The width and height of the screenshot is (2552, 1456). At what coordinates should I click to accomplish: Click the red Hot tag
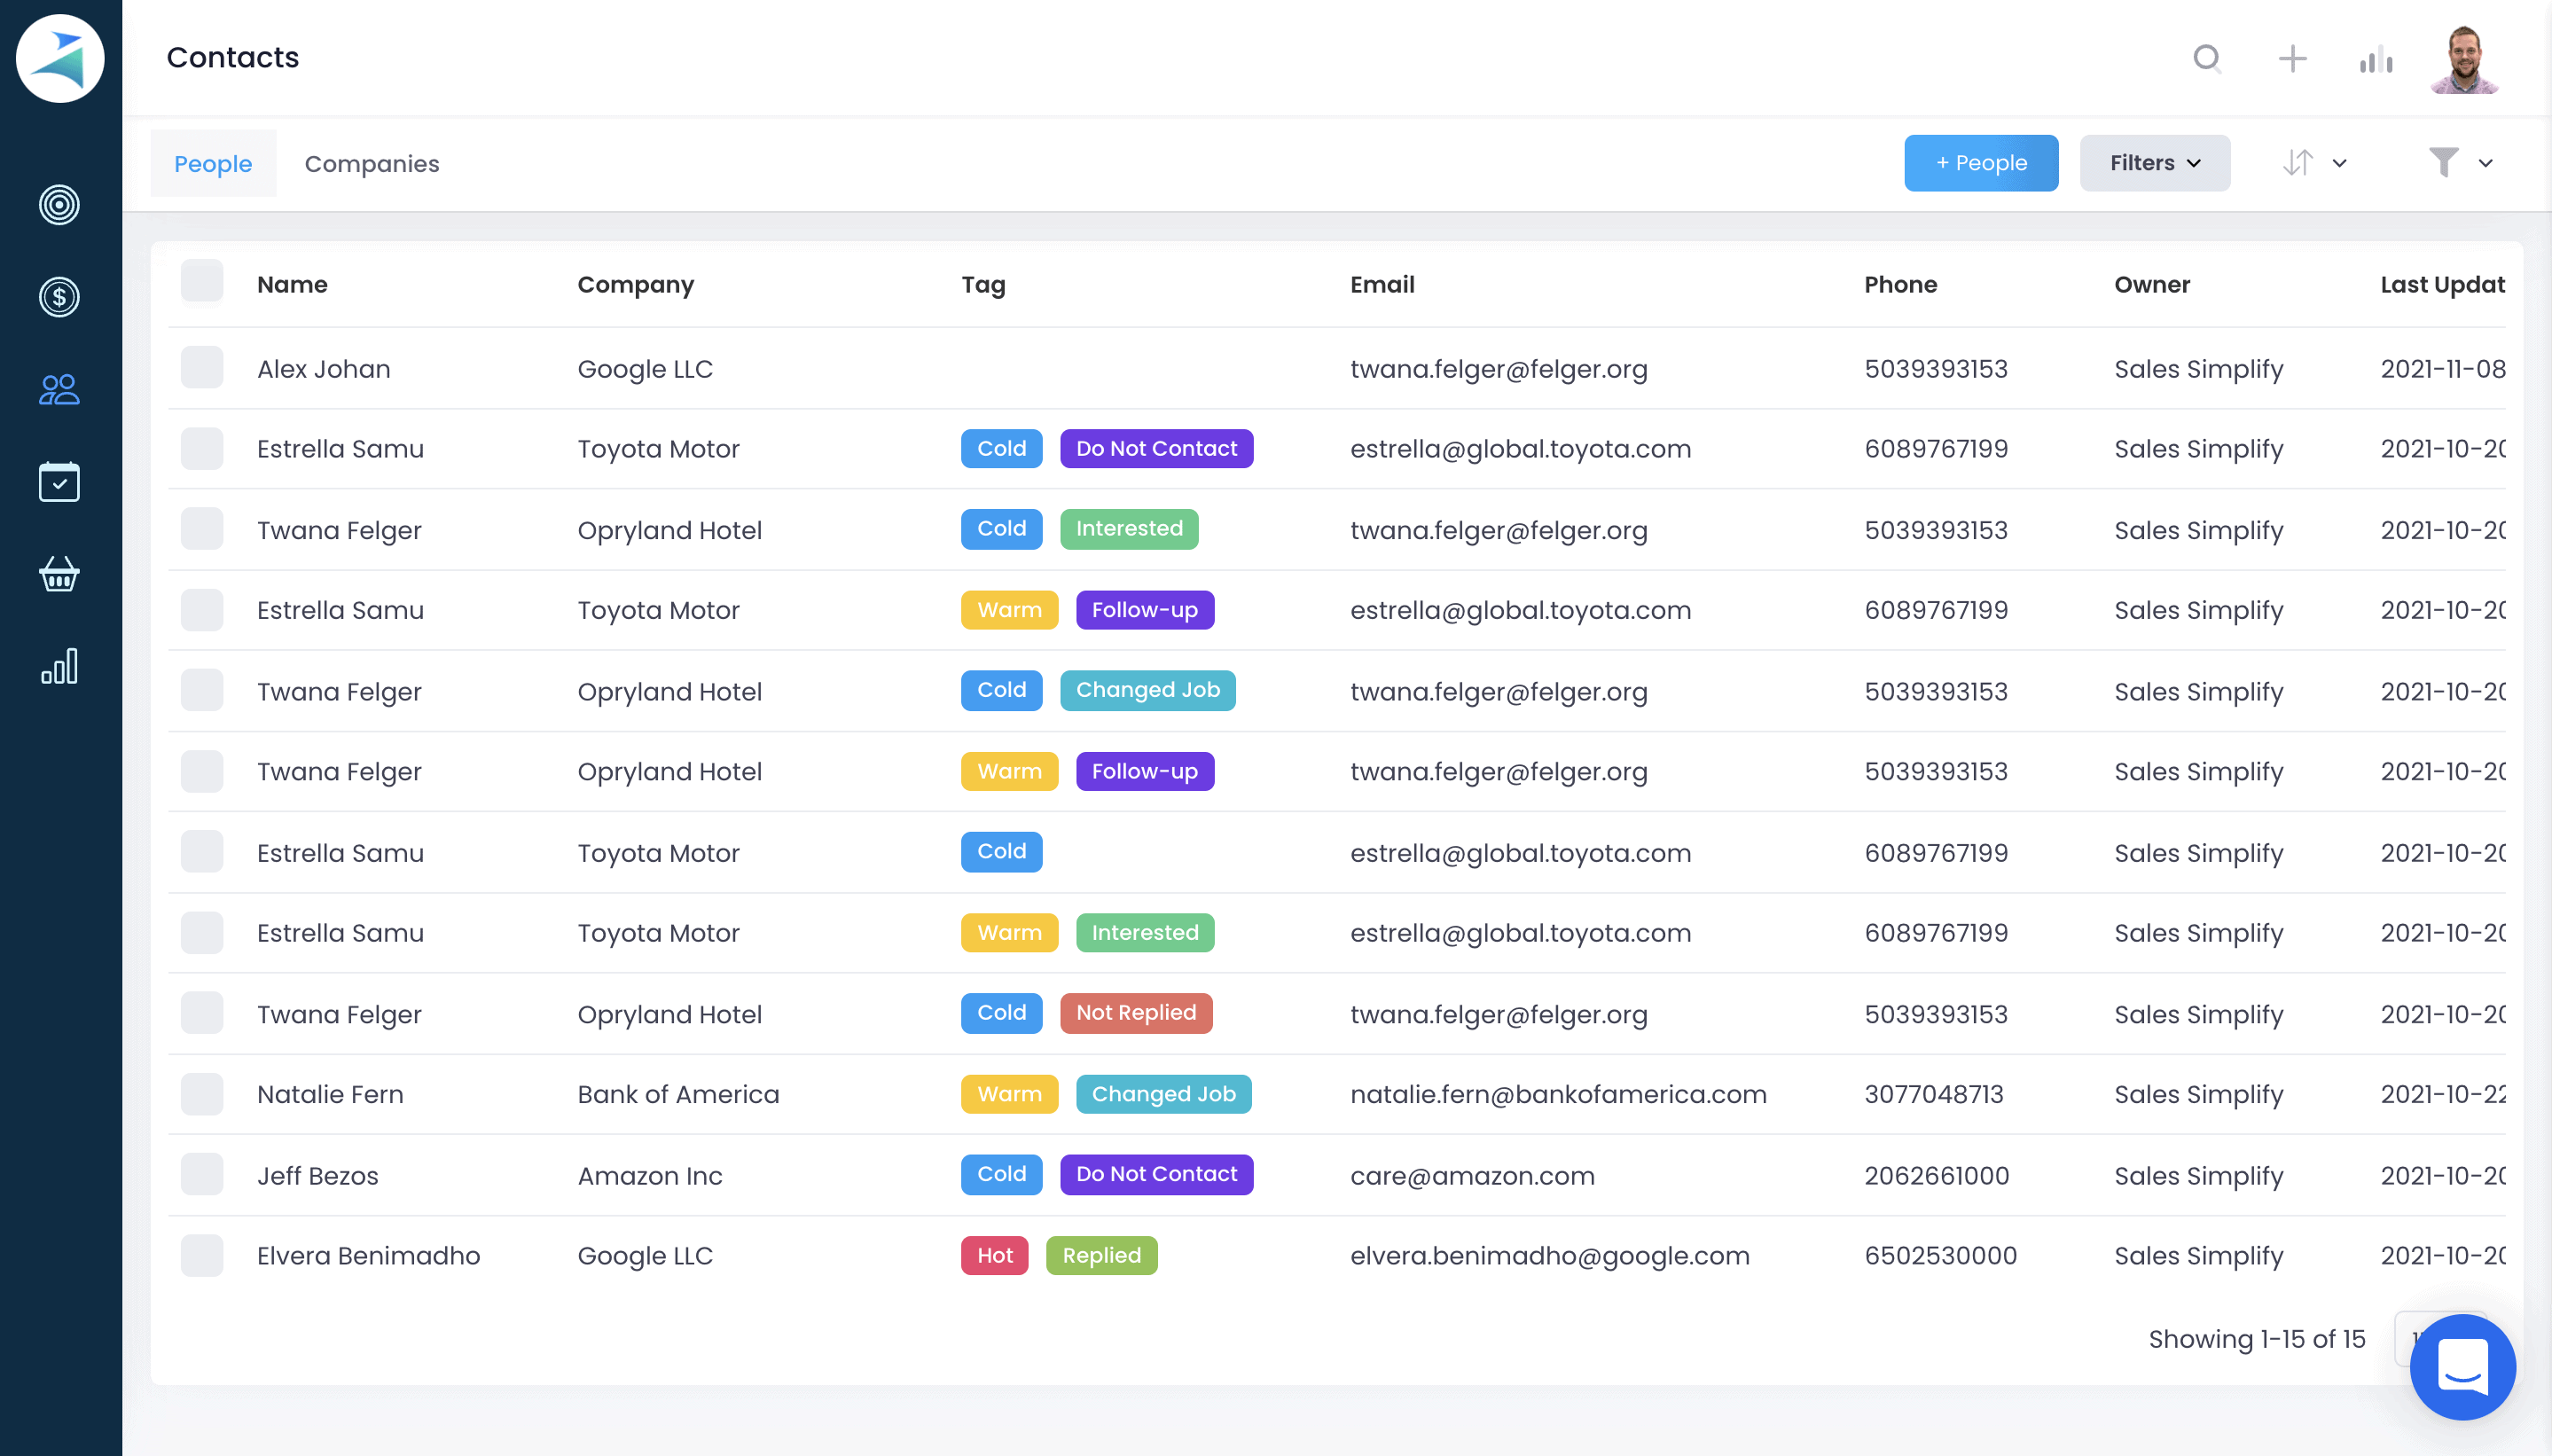tap(994, 1256)
